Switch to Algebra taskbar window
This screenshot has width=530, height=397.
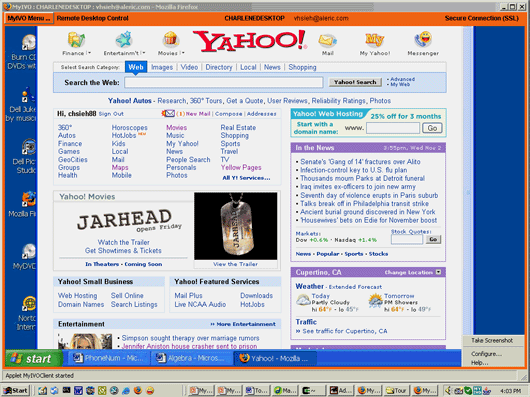tap(191, 358)
